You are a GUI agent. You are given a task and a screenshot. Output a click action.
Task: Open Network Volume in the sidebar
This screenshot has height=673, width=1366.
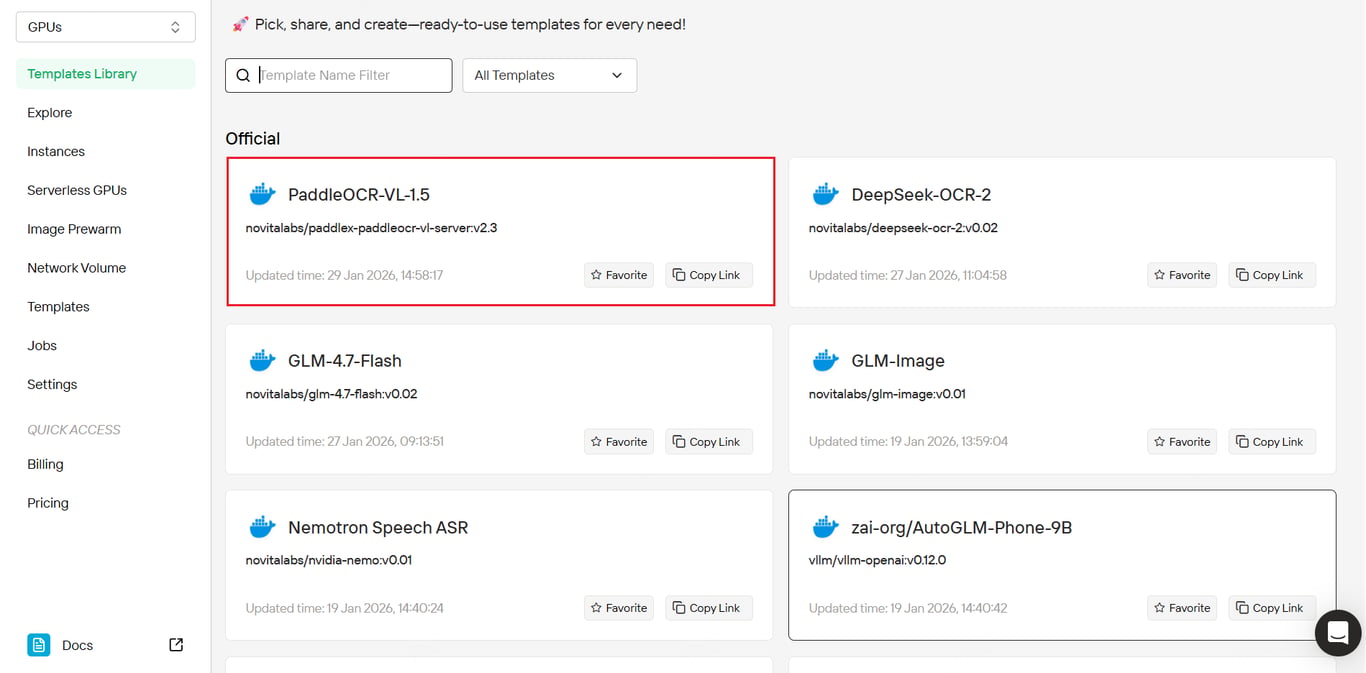coord(77,268)
